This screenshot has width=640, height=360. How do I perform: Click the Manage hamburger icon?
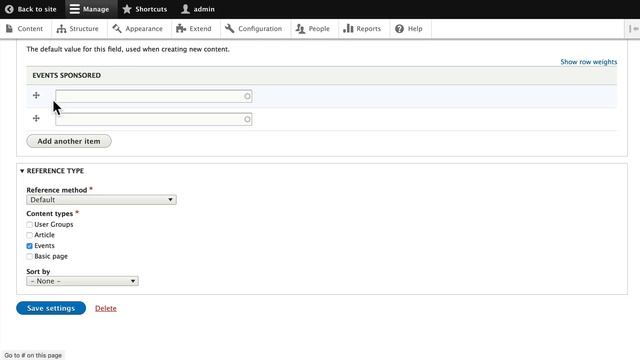(74, 9)
